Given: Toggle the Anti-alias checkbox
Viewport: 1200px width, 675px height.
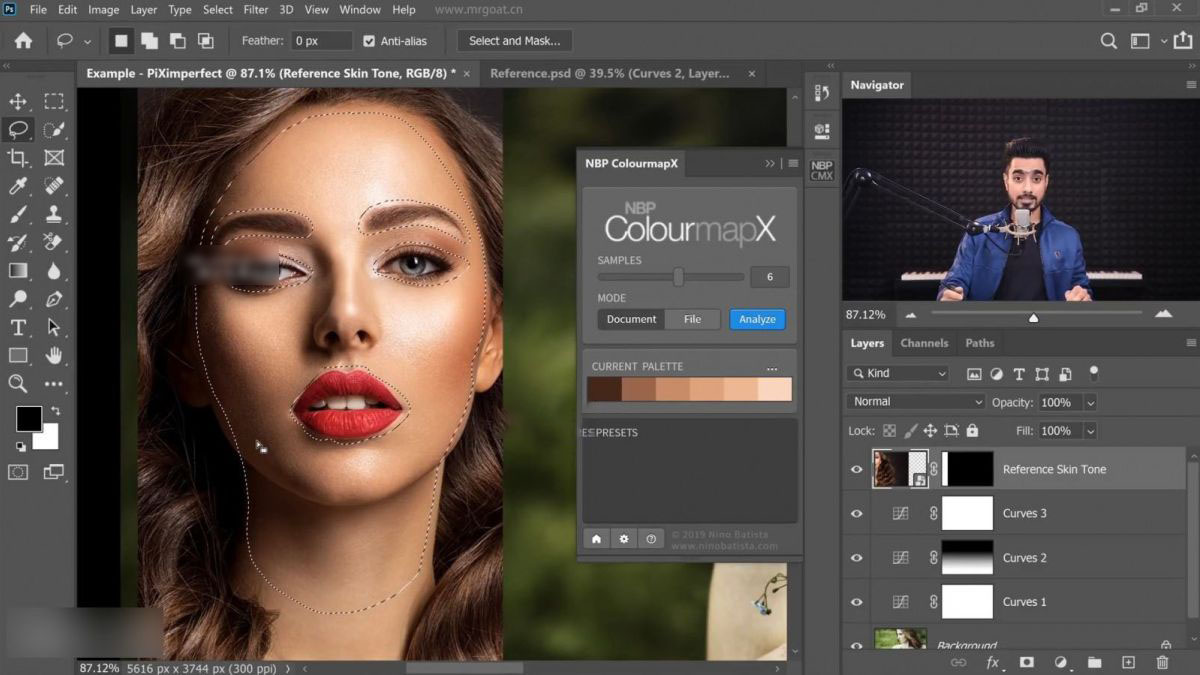Looking at the screenshot, I should click(x=369, y=41).
